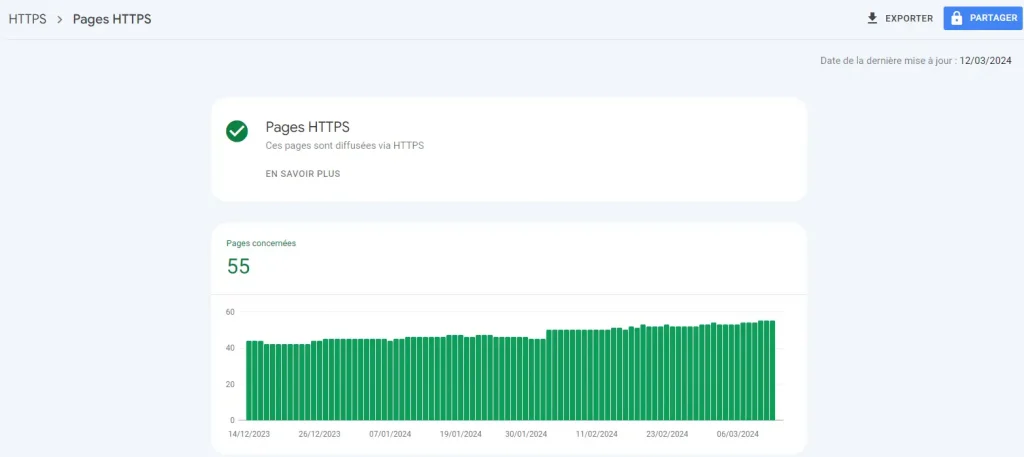
Task: Click the 0 y-axis label
Action: pyautogui.click(x=232, y=420)
